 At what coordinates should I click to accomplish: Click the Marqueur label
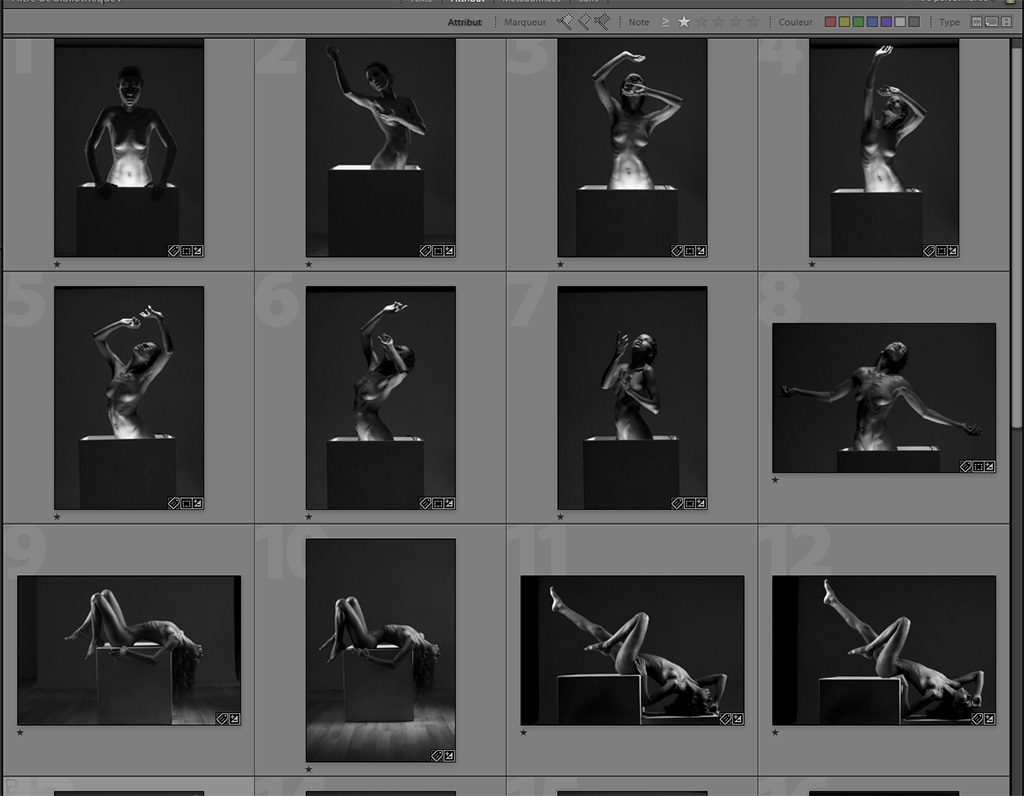tap(525, 22)
